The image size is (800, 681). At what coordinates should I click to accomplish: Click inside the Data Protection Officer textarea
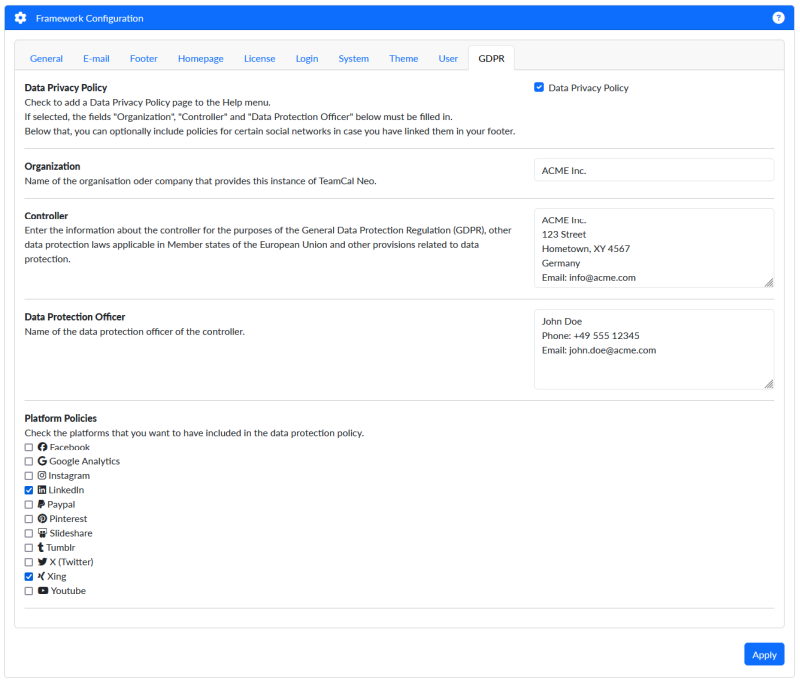pos(653,349)
